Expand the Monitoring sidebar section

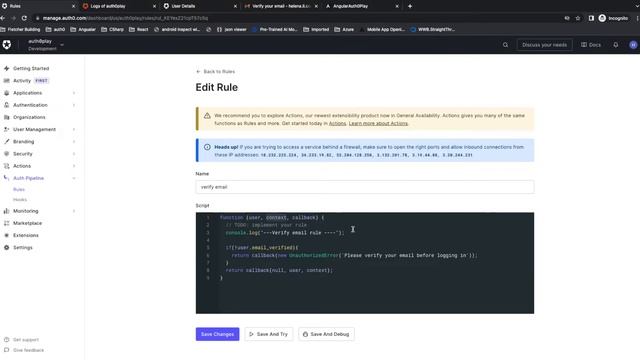click(40, 211)
